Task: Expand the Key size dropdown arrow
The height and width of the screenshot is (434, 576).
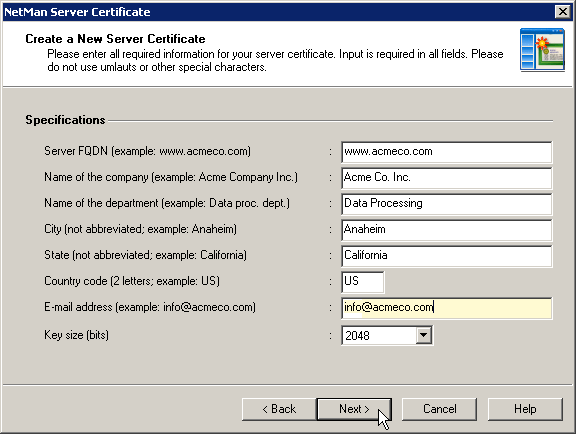Action: (x=424, y=335)
